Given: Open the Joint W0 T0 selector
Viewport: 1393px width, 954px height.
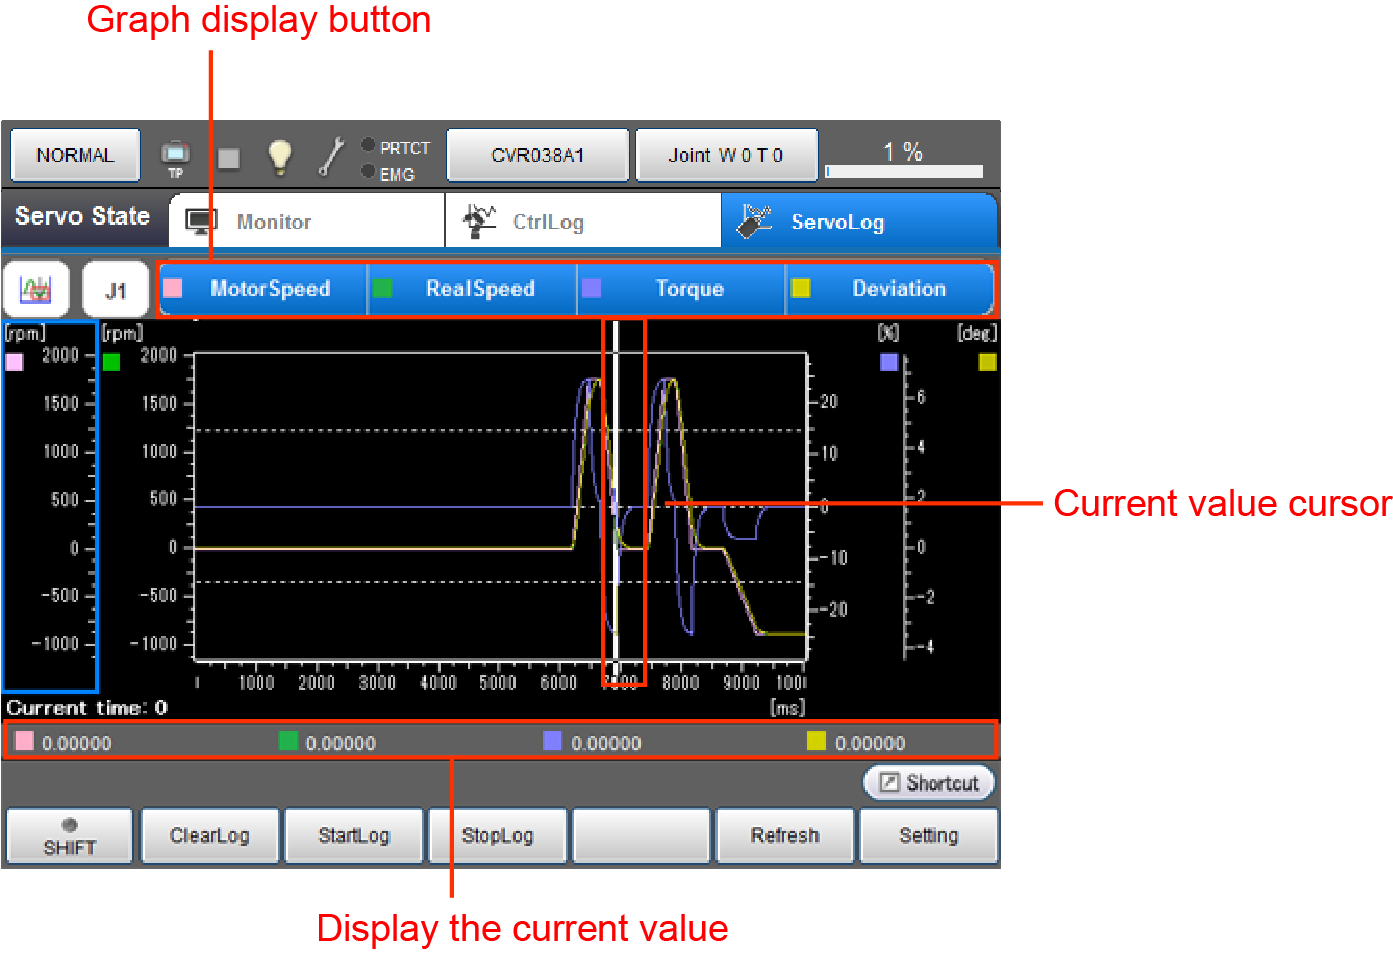Looking at the screenshot, I should (726, 155).
